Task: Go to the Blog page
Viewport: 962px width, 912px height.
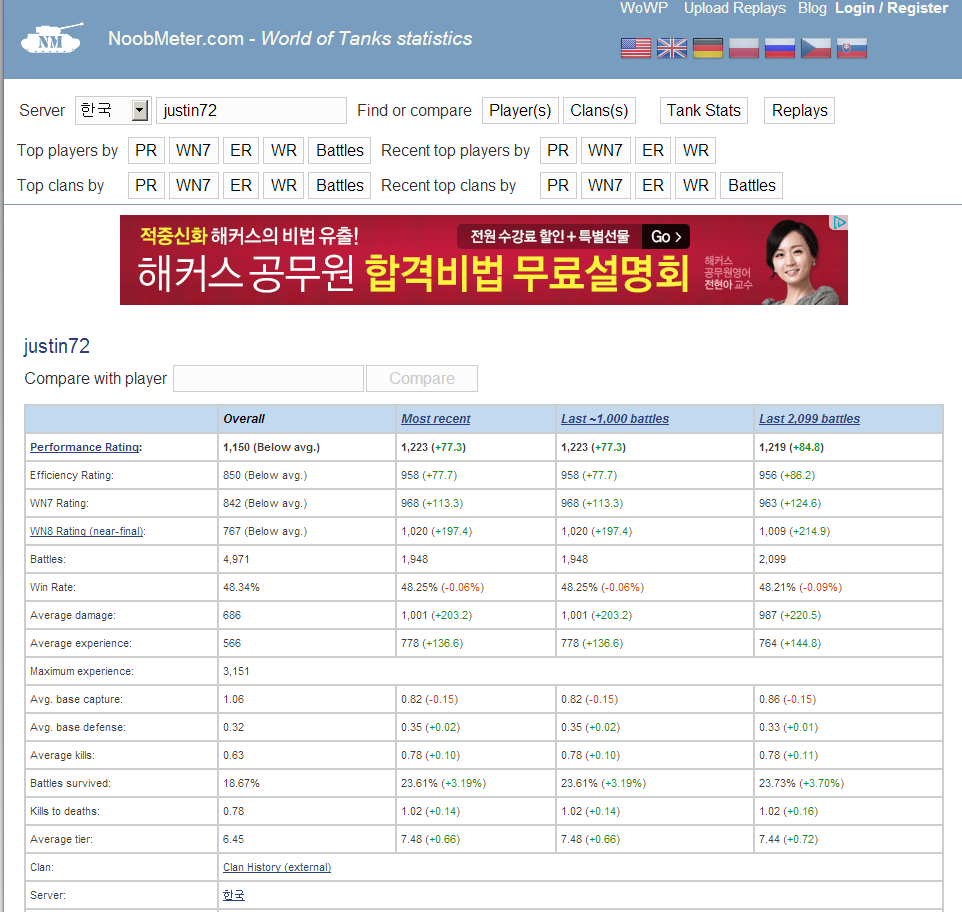Action: 812,8
